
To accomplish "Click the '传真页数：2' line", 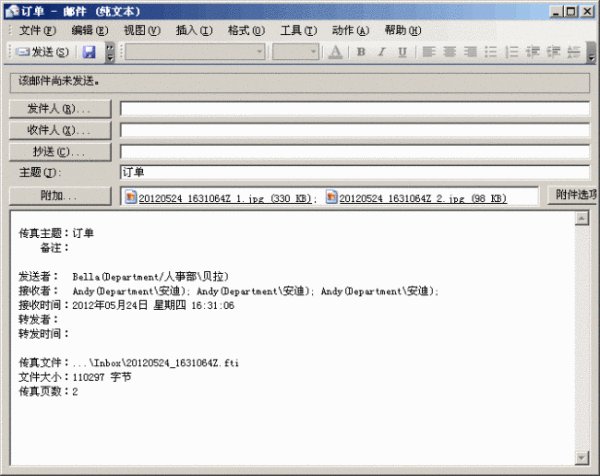I will pos(49,391).
